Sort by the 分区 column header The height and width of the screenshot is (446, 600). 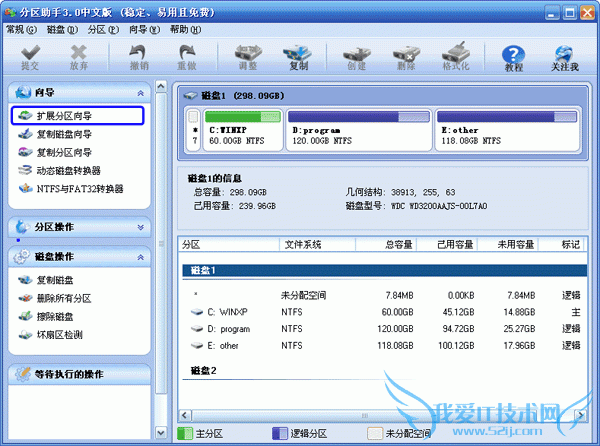point(229,244)
